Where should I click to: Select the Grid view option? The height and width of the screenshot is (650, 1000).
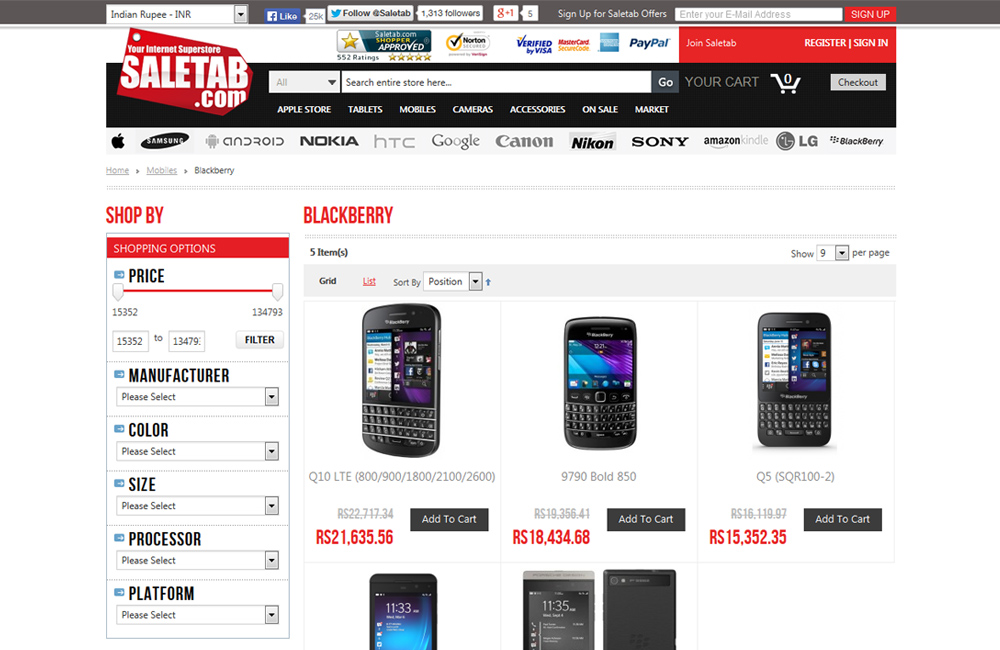pos(328,281)
